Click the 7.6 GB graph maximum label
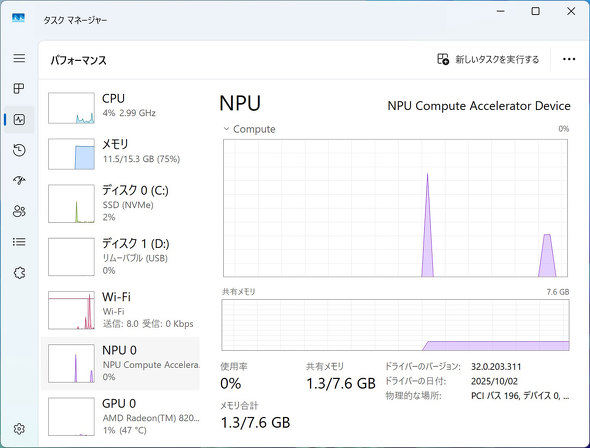Image resolution: width=590 pixels, height=448 pixels. [558, 292]
